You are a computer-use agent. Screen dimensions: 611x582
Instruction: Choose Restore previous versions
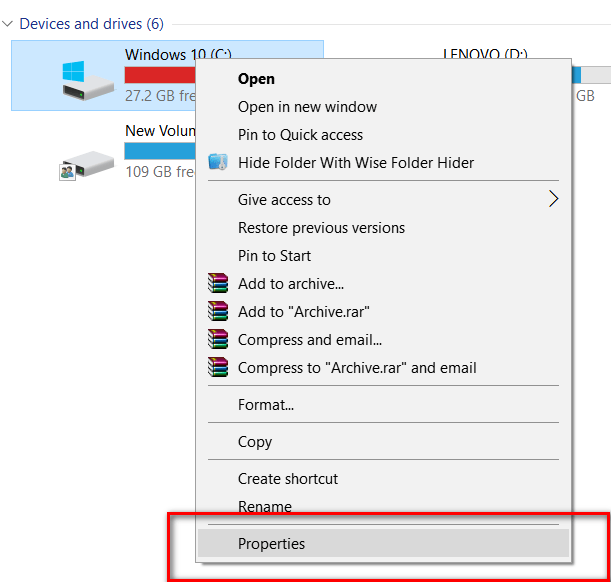[x=383, y=228]
